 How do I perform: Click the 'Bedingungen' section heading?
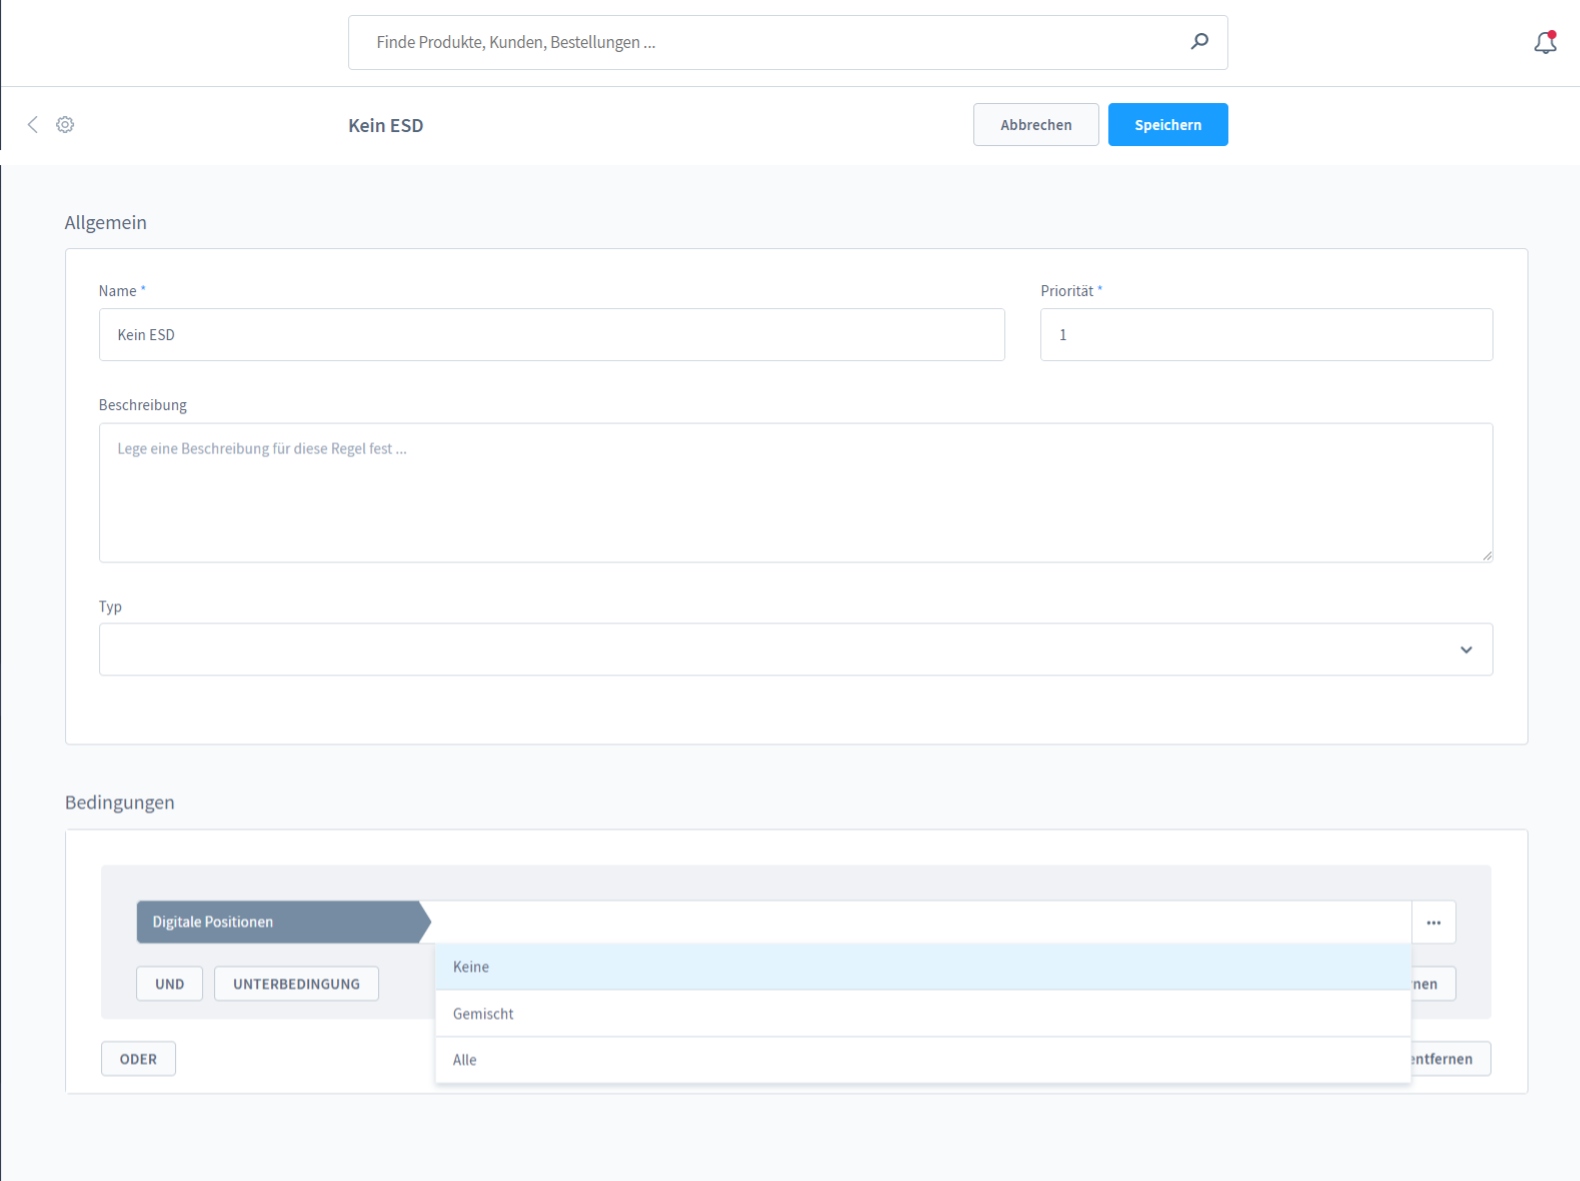coord(120,802)
